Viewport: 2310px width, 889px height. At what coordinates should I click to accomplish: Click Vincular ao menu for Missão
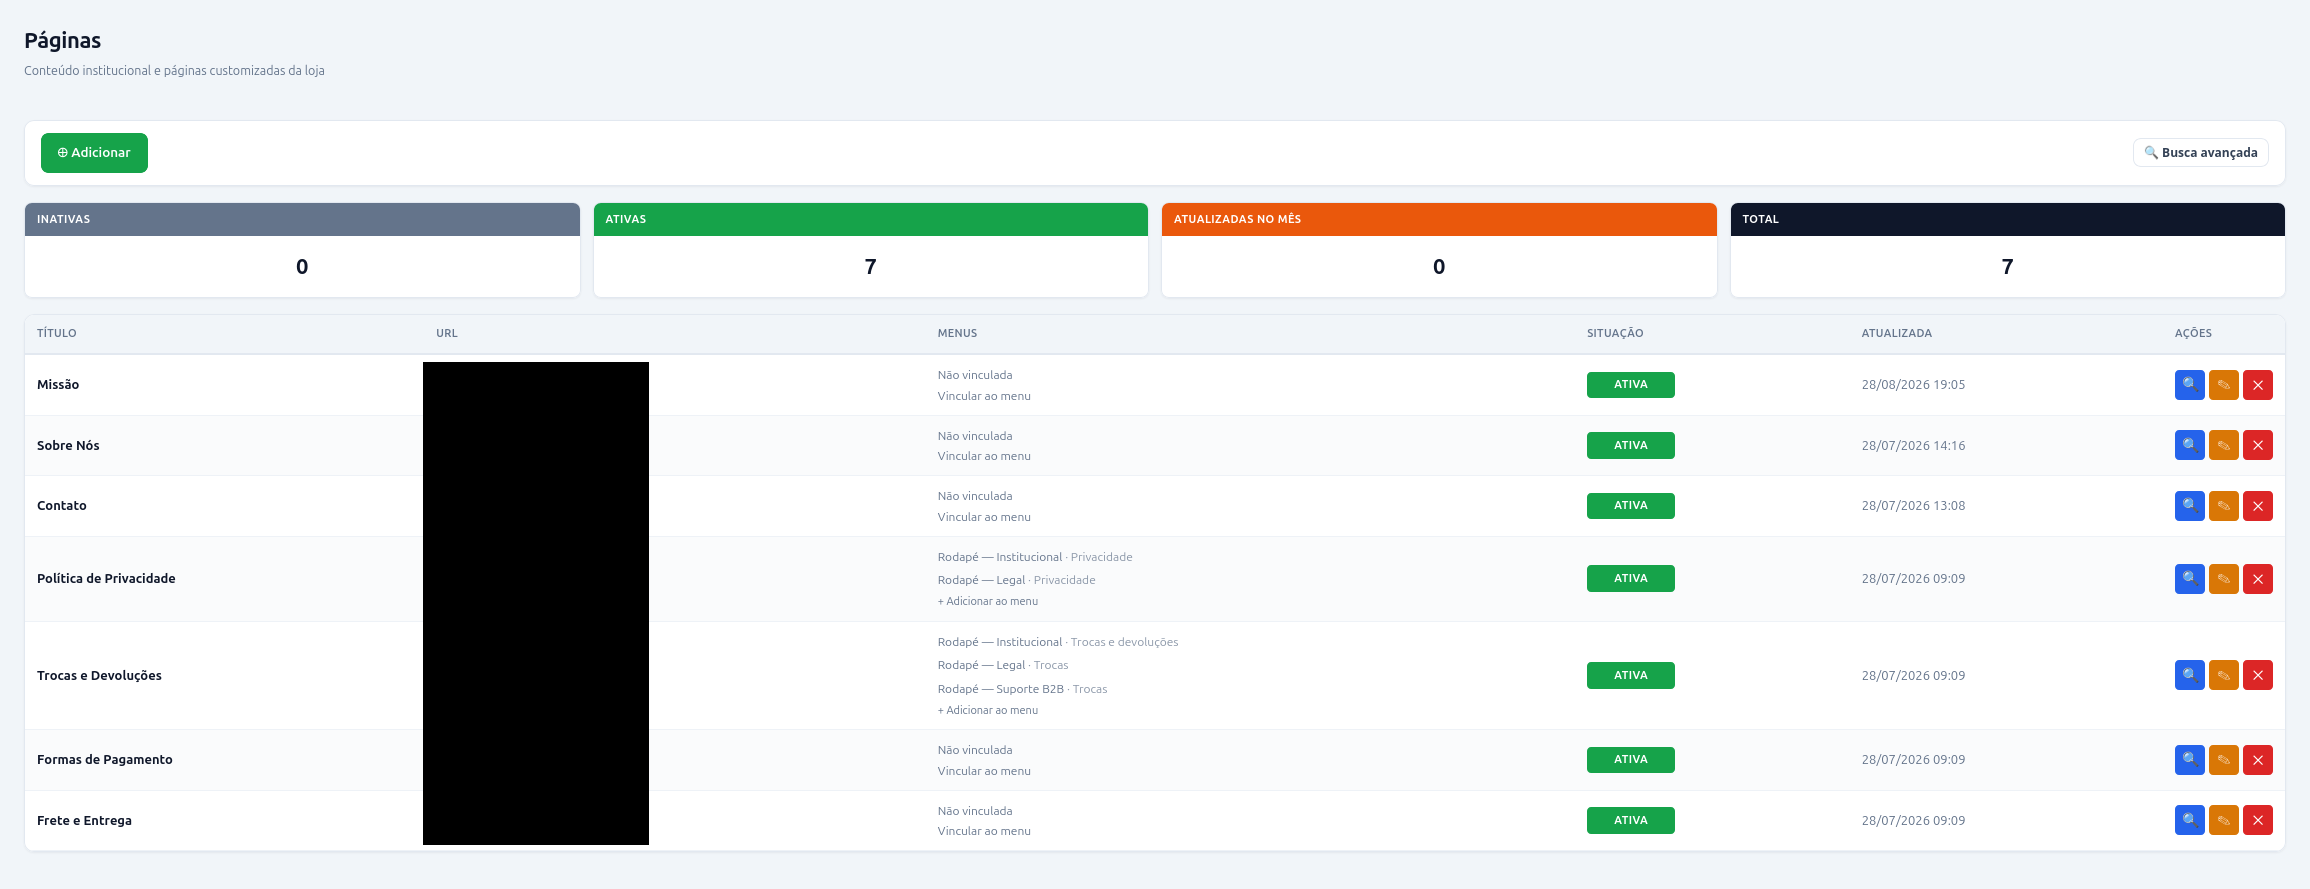click(x=984, y=396)
